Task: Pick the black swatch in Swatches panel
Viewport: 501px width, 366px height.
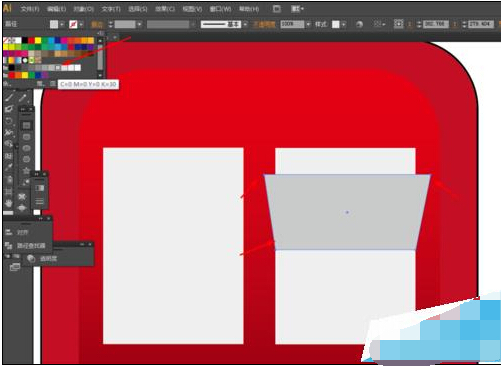Action: pyautogui.click(x=25, y=40)
